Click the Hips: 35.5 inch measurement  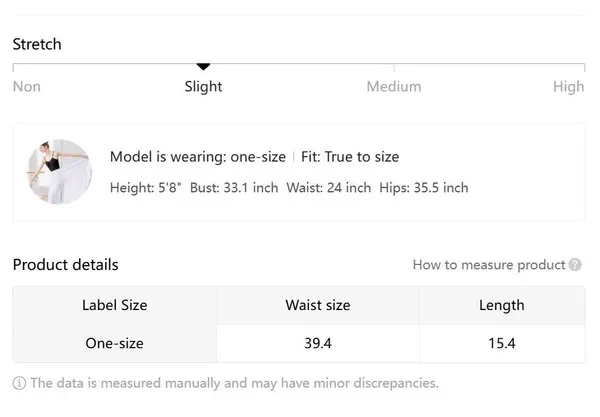pyautogui.click(x=424, y=187)
